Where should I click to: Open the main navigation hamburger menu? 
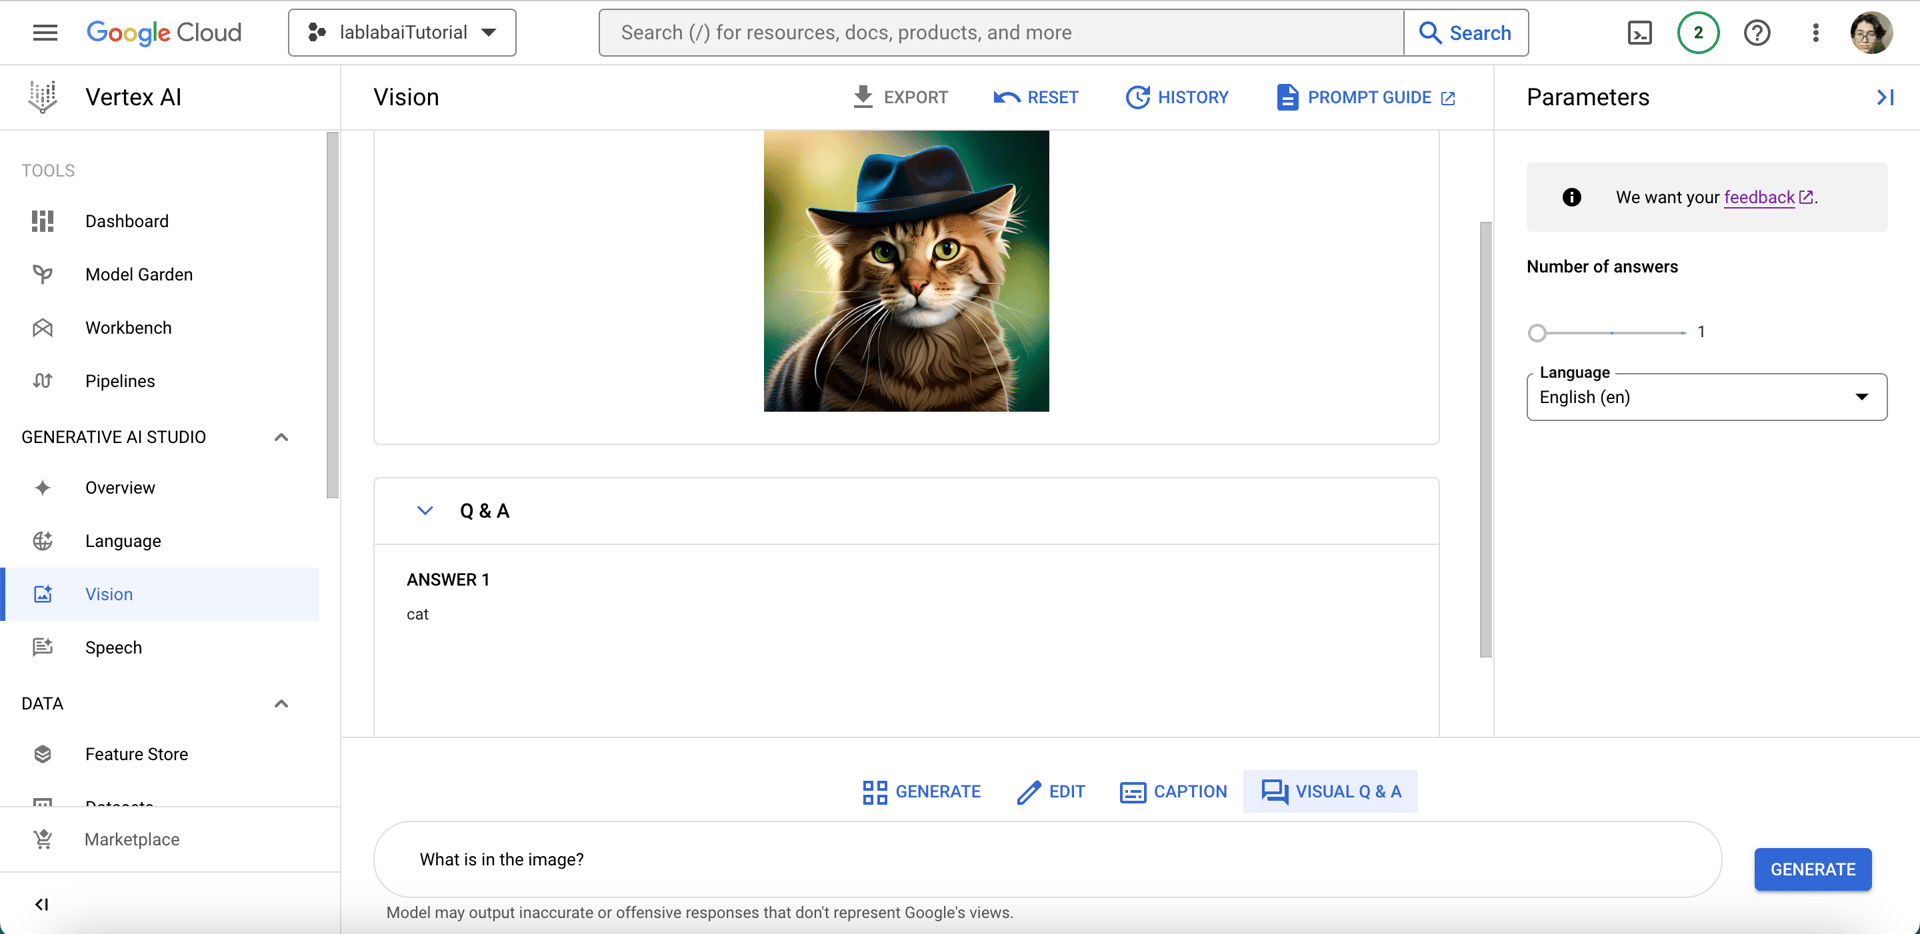45,33
